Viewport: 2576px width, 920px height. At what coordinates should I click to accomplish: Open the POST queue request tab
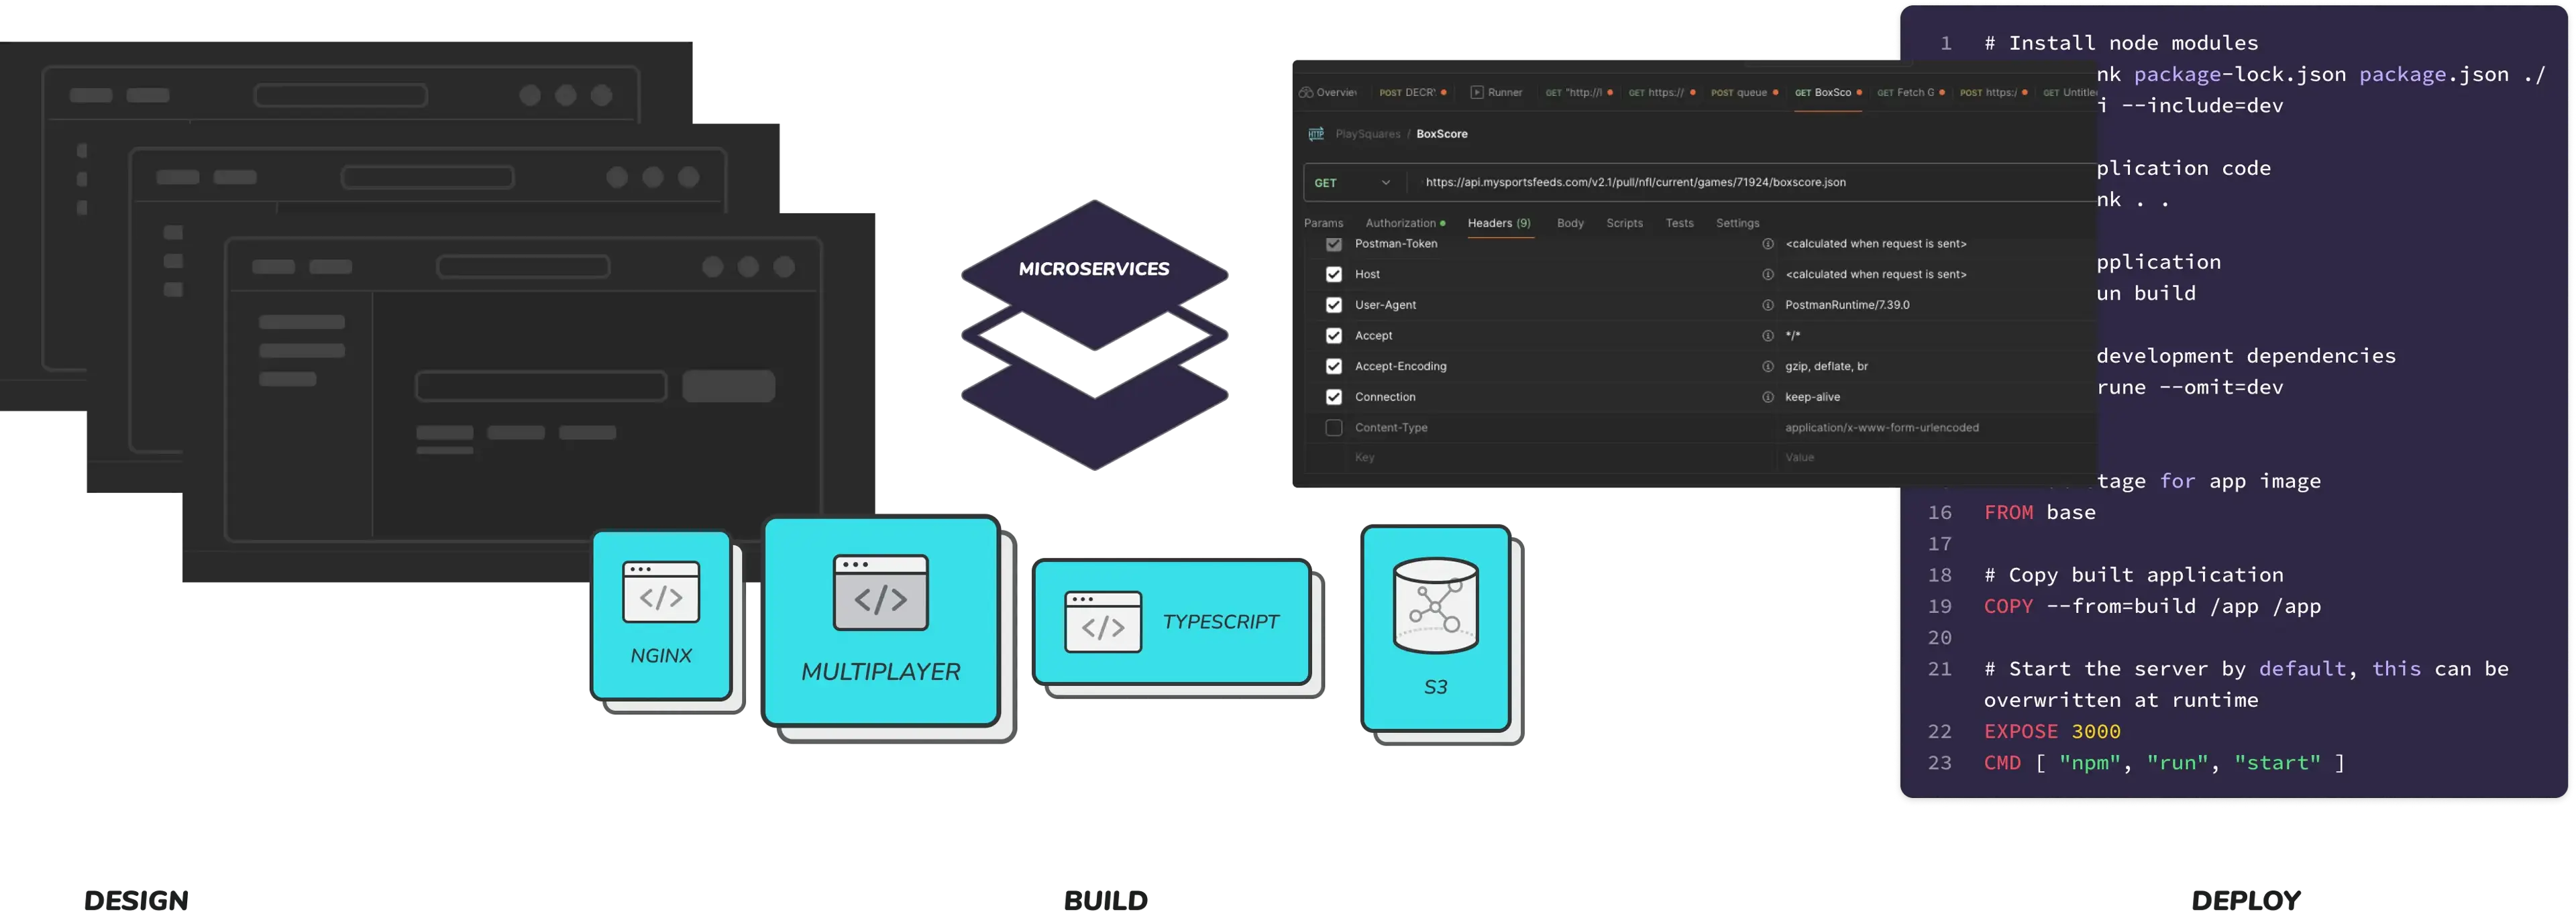coord(1744,92)
